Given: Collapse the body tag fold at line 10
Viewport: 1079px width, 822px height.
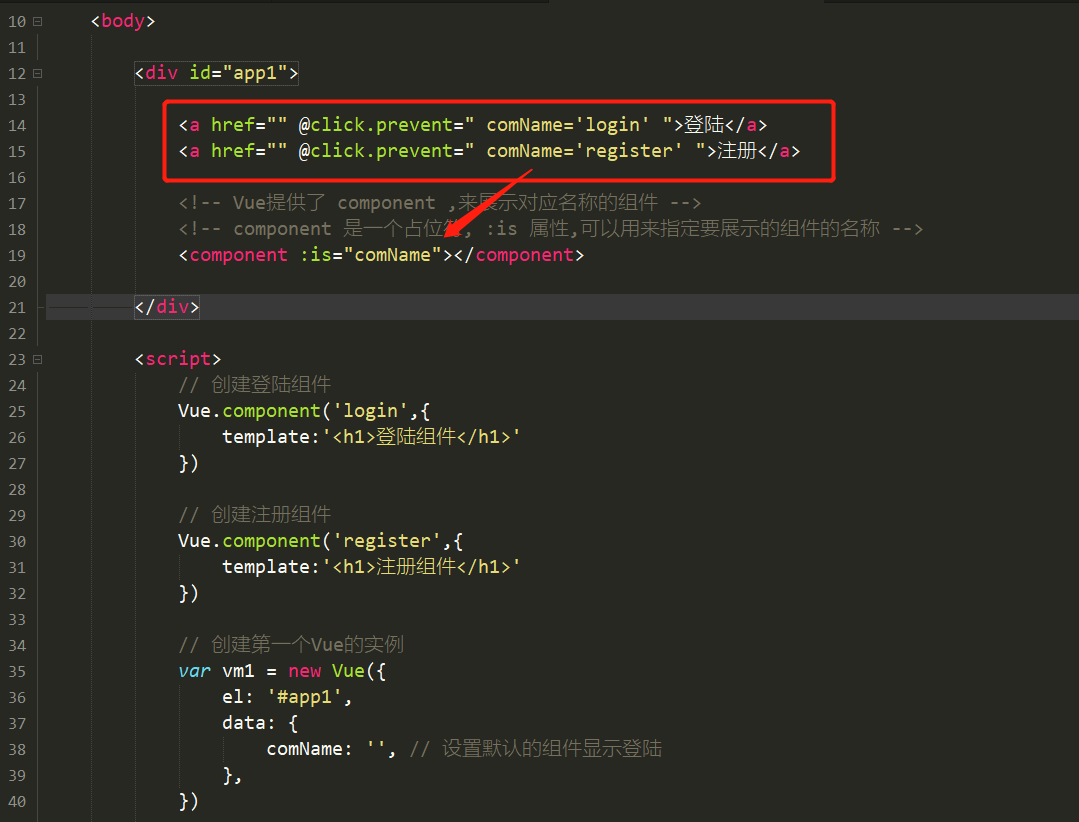Looking at the screenshot, I should click(38, 21).
